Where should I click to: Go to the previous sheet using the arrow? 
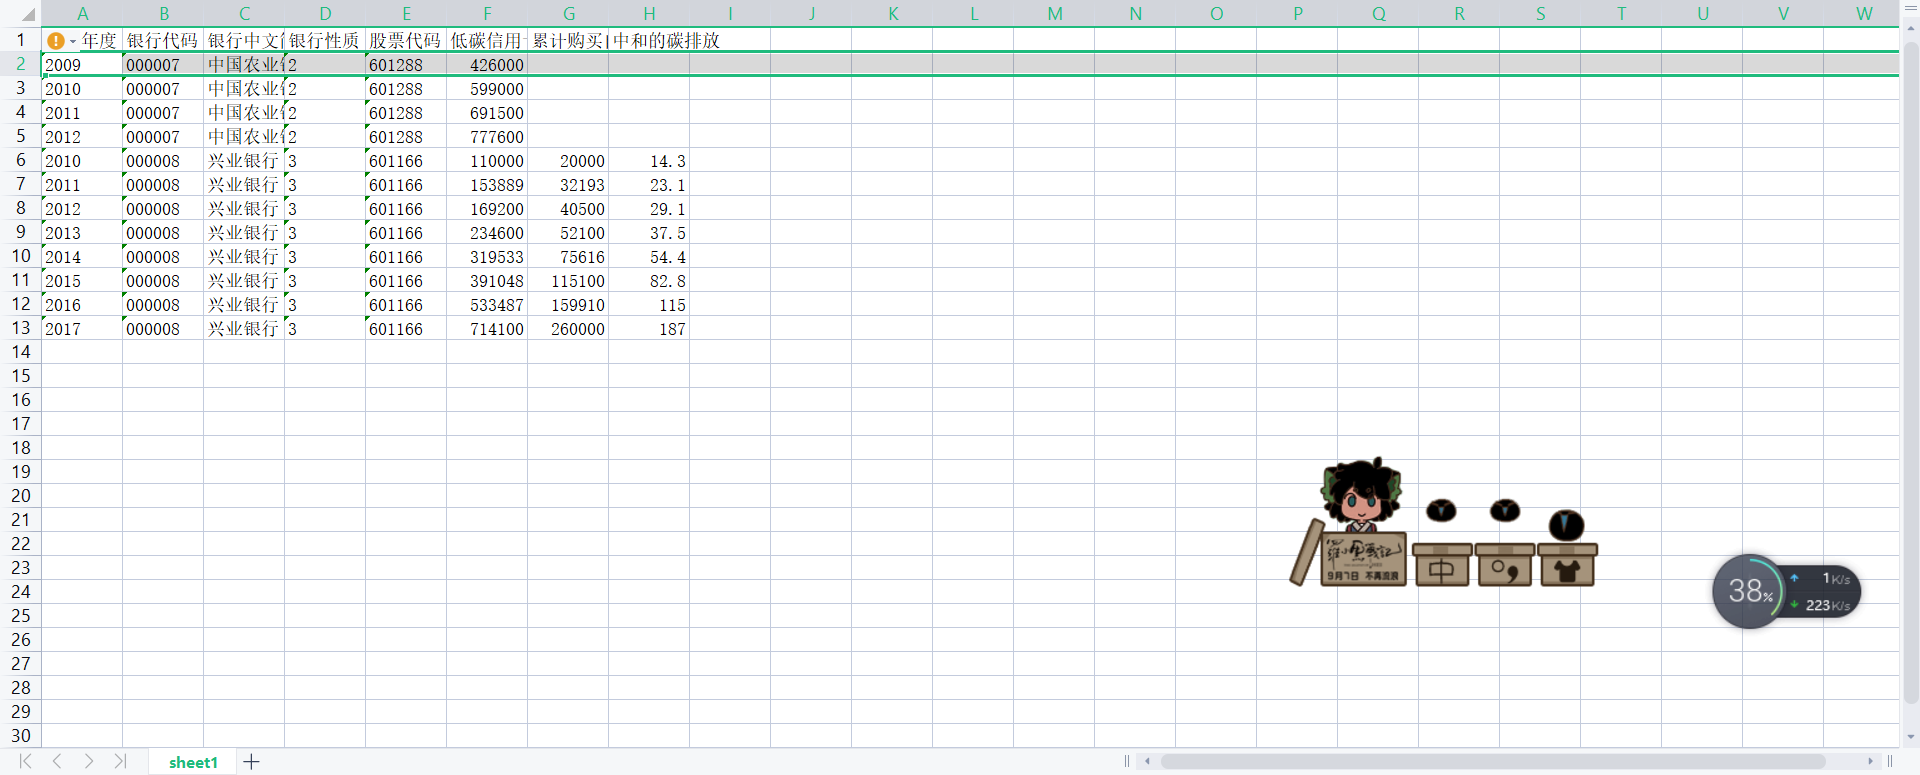coord(57,762)
